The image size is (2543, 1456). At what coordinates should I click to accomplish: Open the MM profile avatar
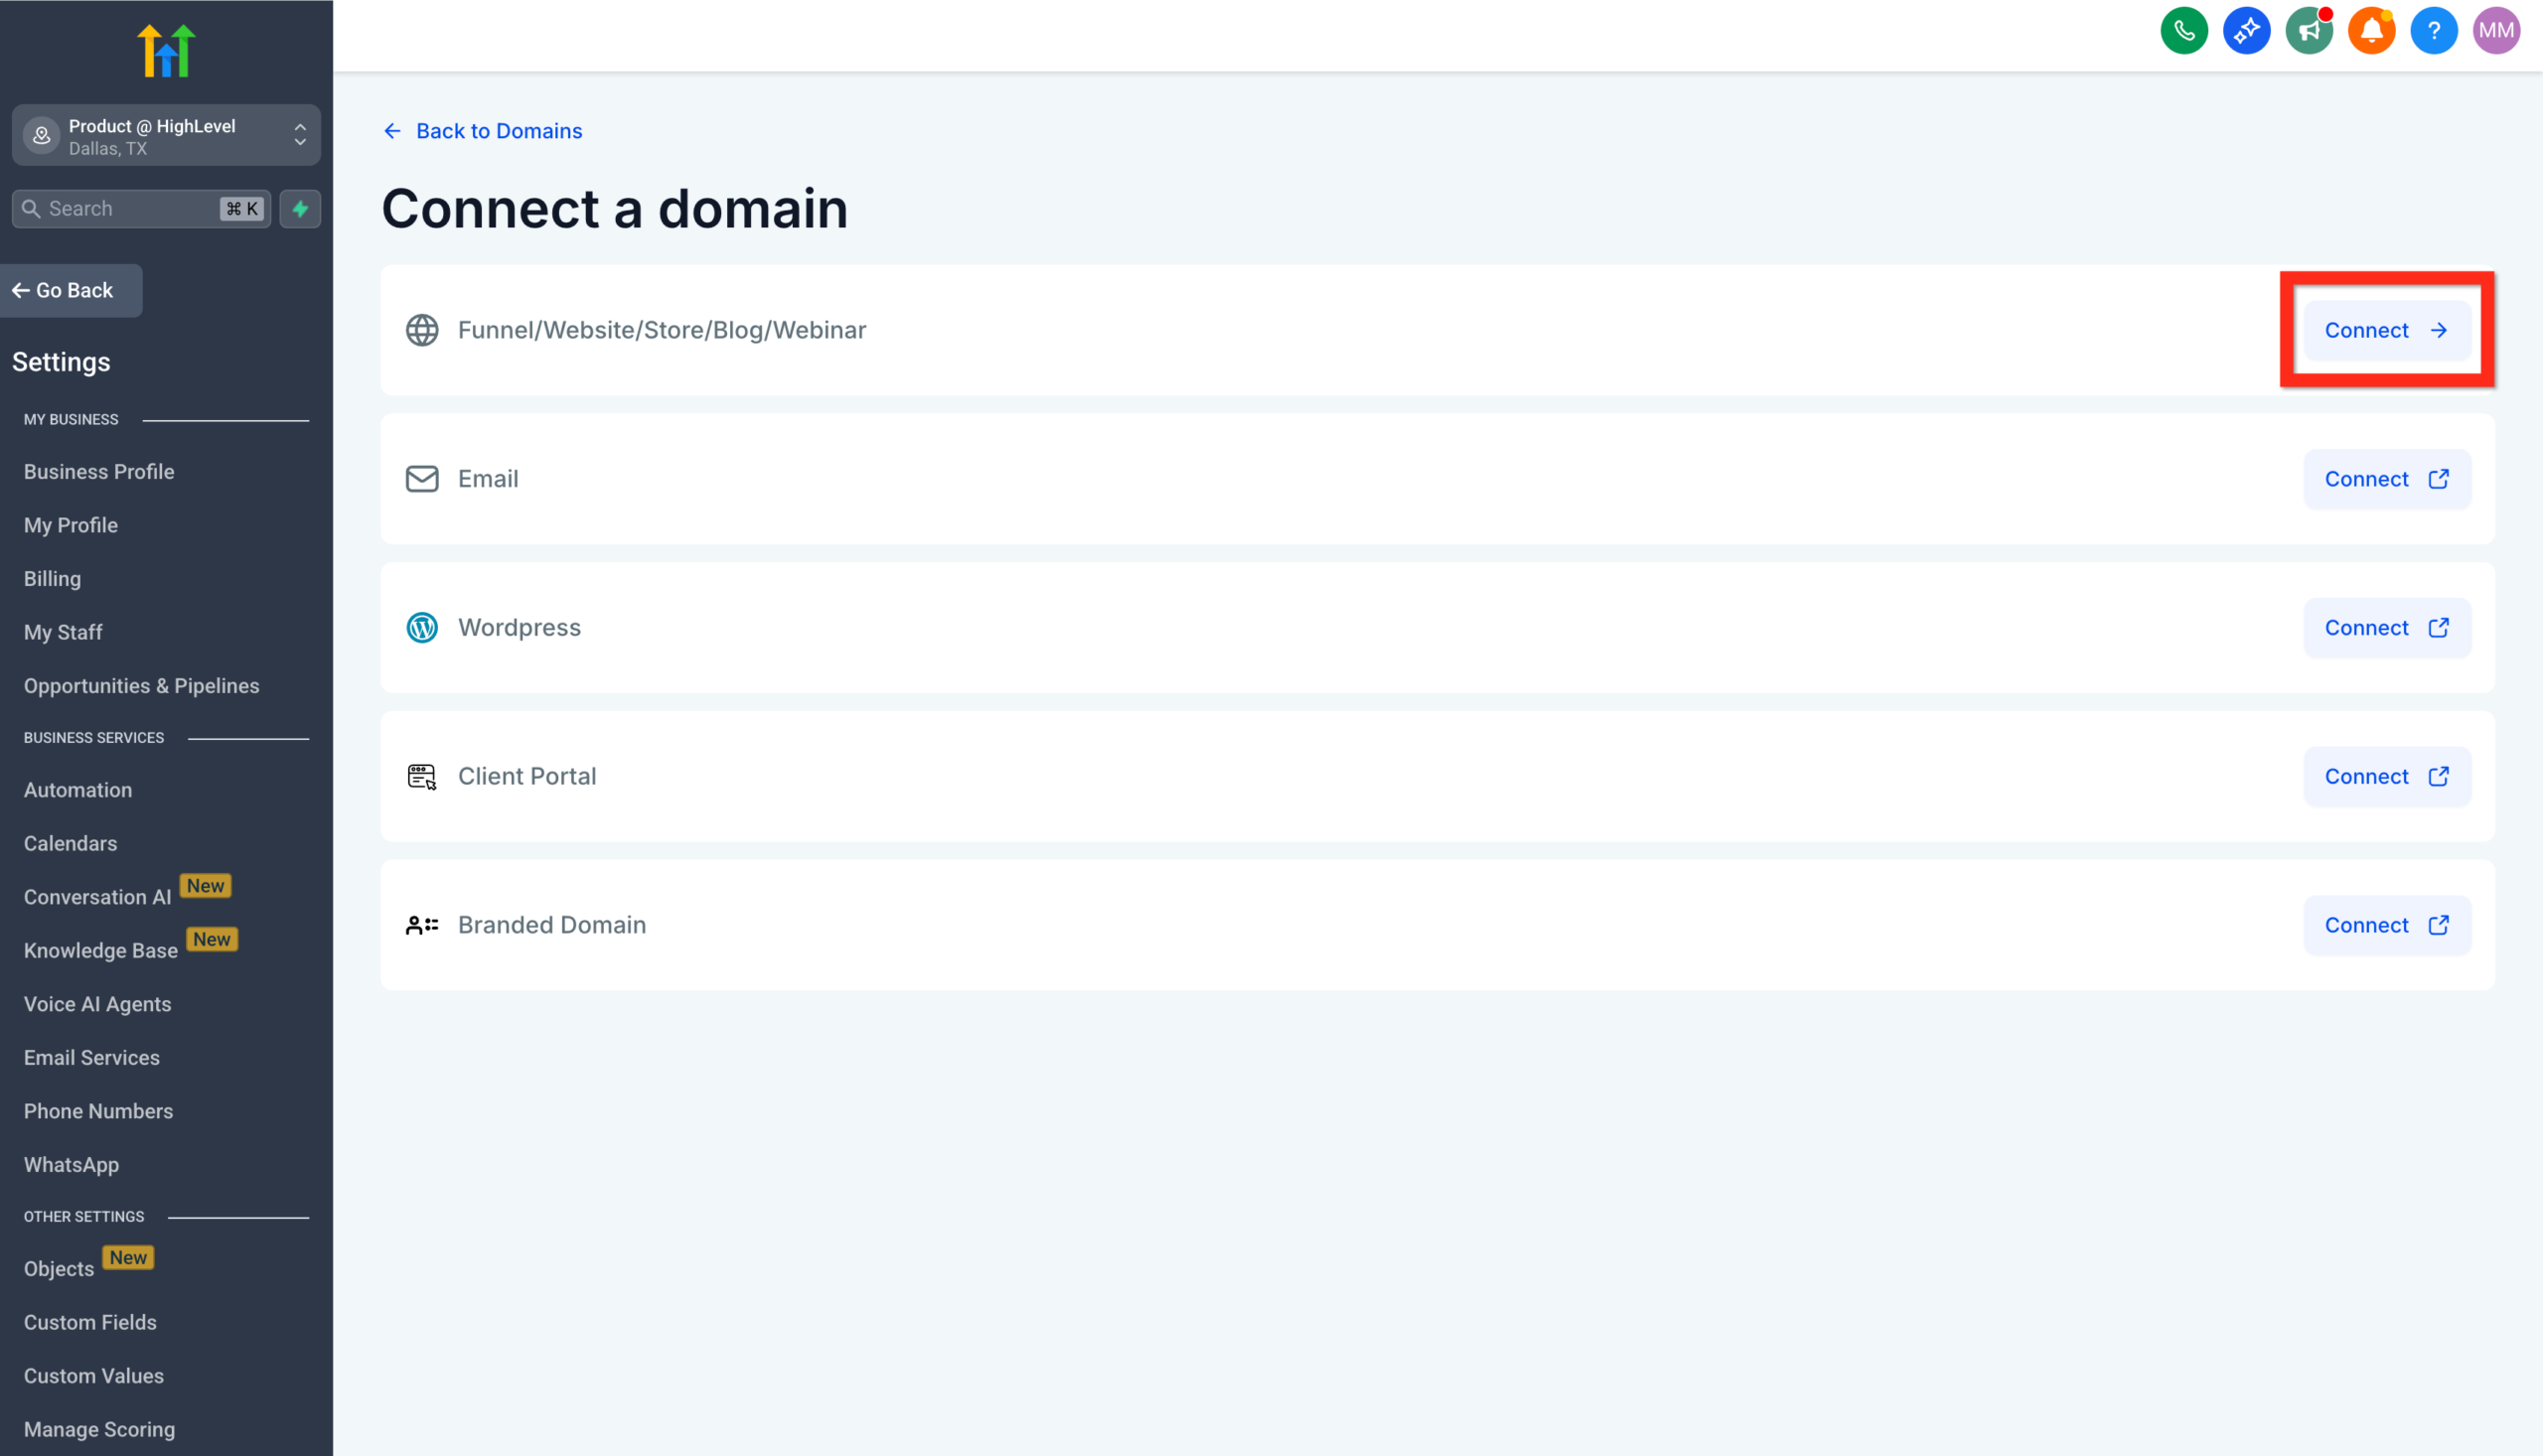tap(2496, 30)
